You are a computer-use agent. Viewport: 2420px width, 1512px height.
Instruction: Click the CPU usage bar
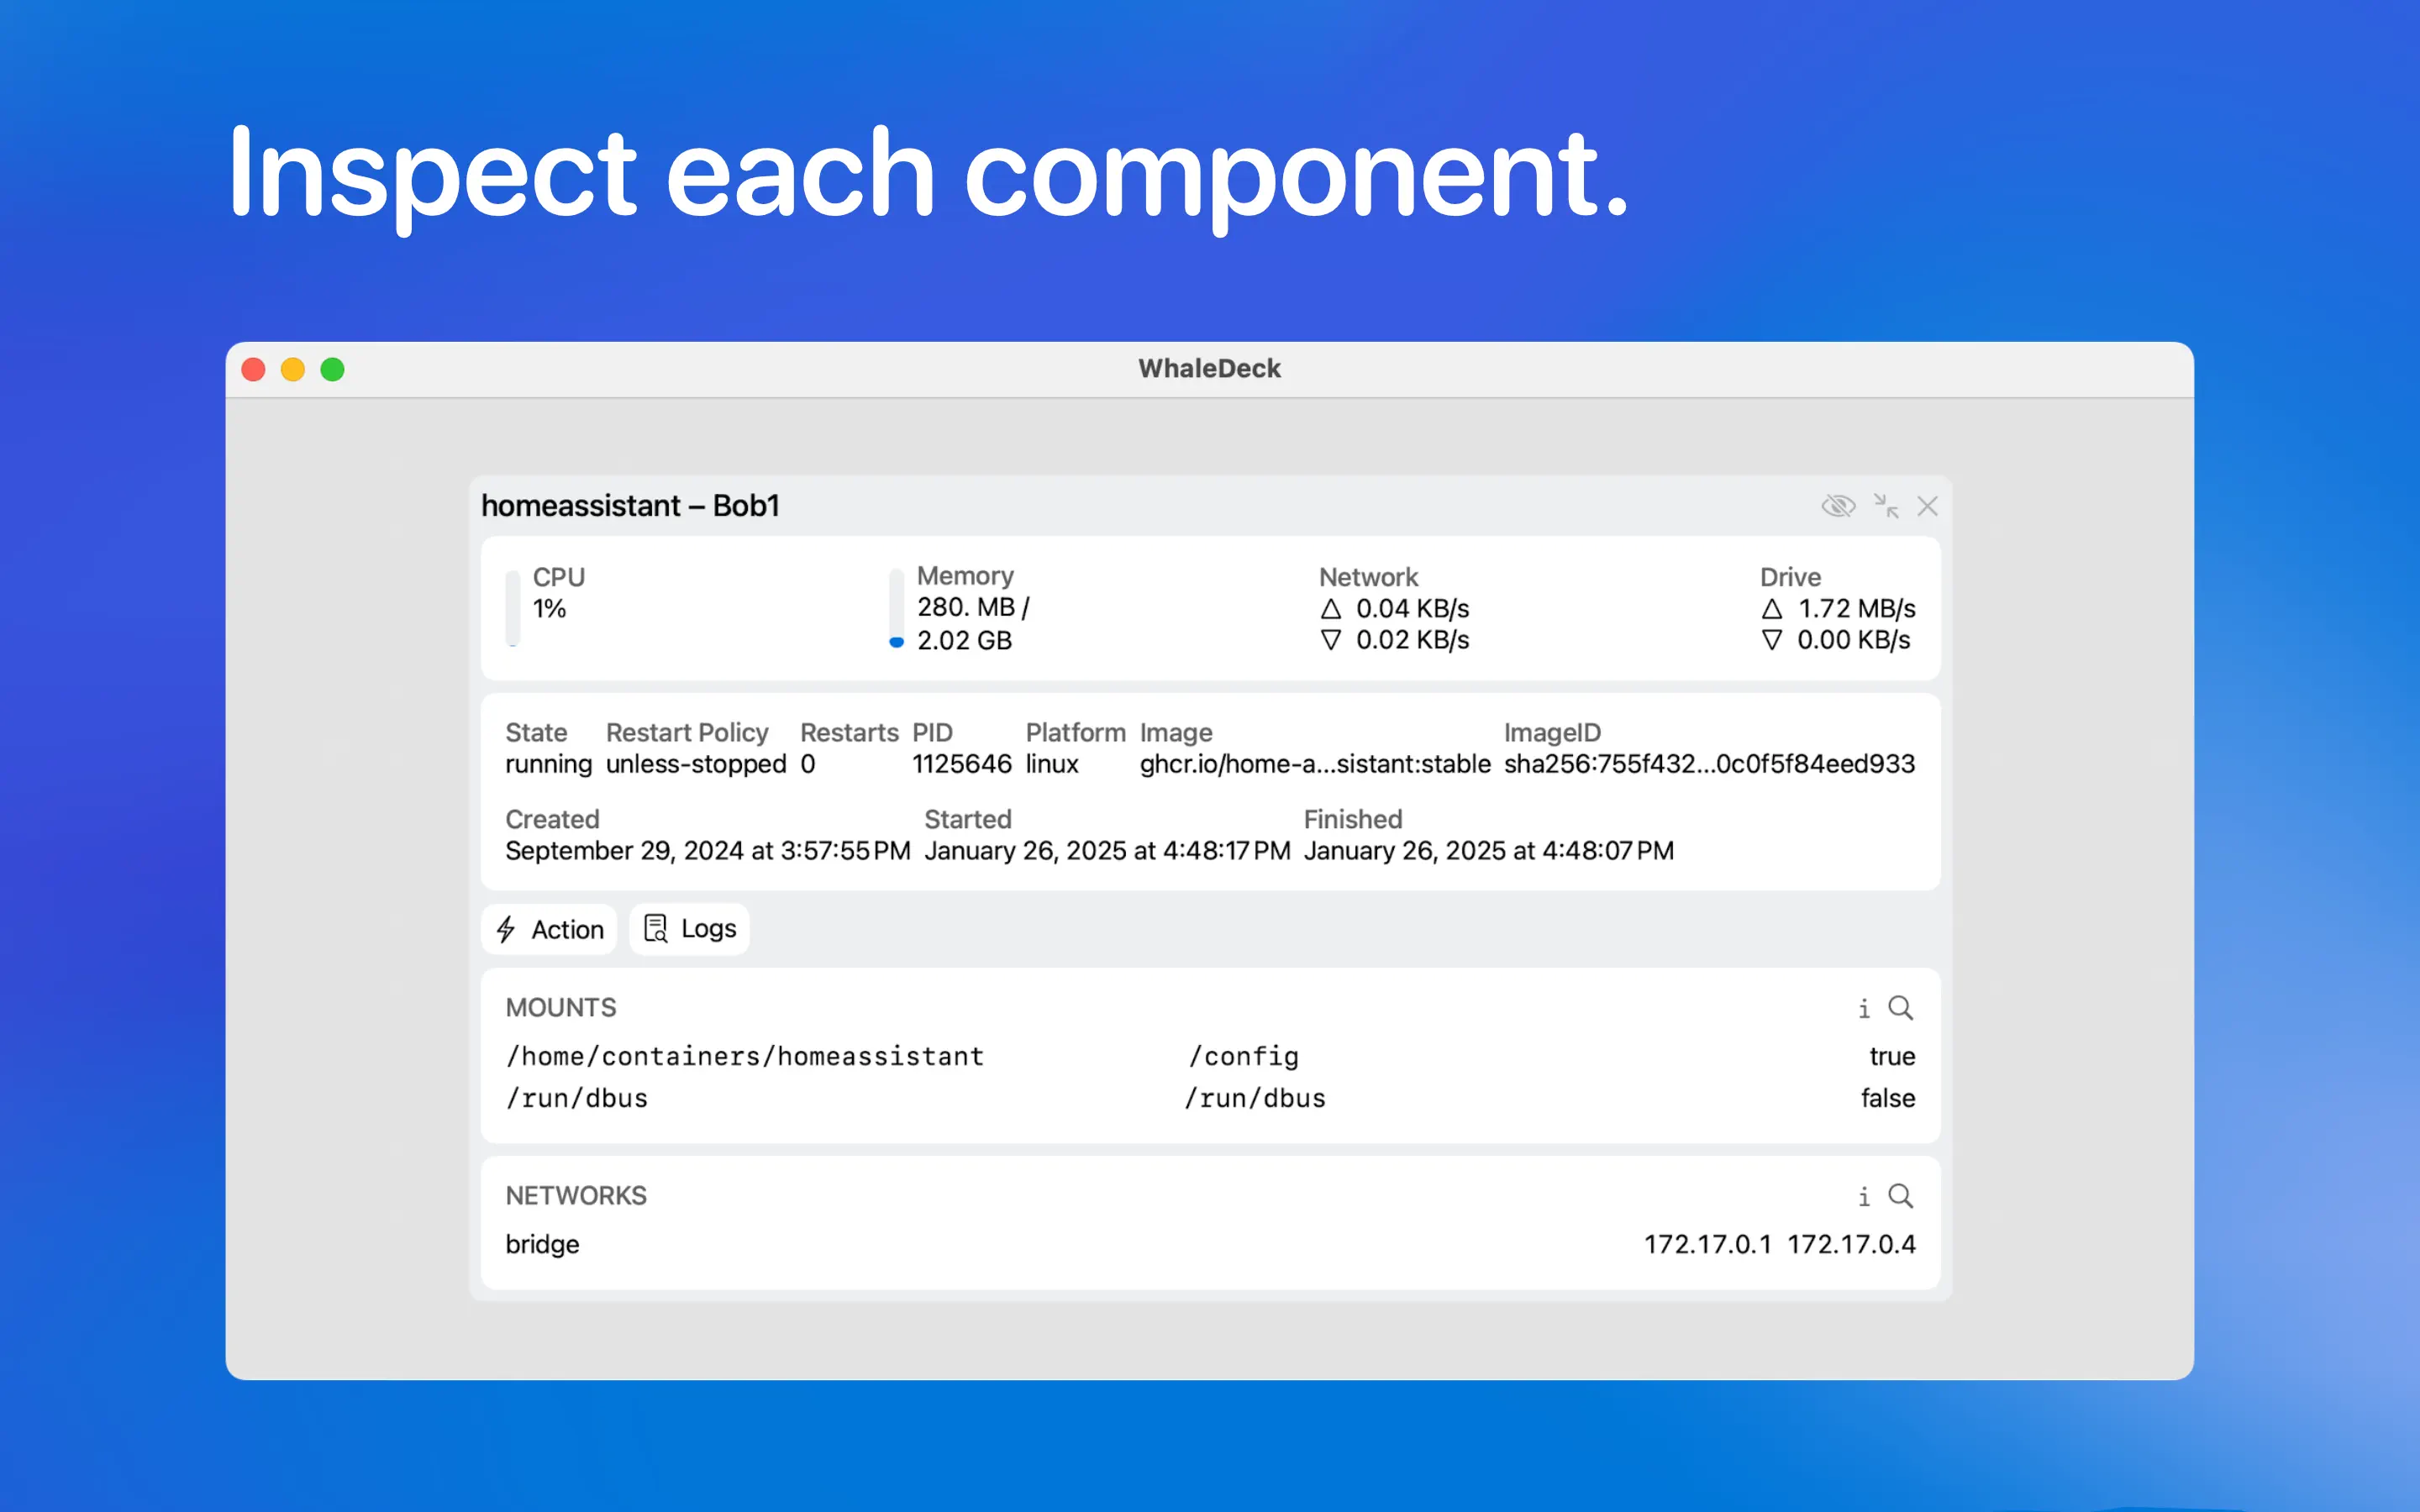513,608
